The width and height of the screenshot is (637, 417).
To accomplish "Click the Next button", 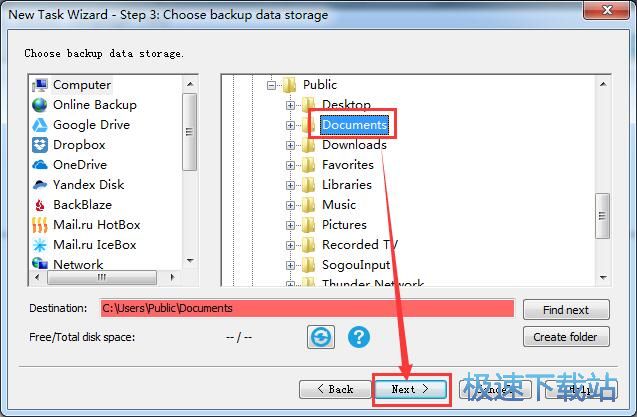I will (410, 389).
